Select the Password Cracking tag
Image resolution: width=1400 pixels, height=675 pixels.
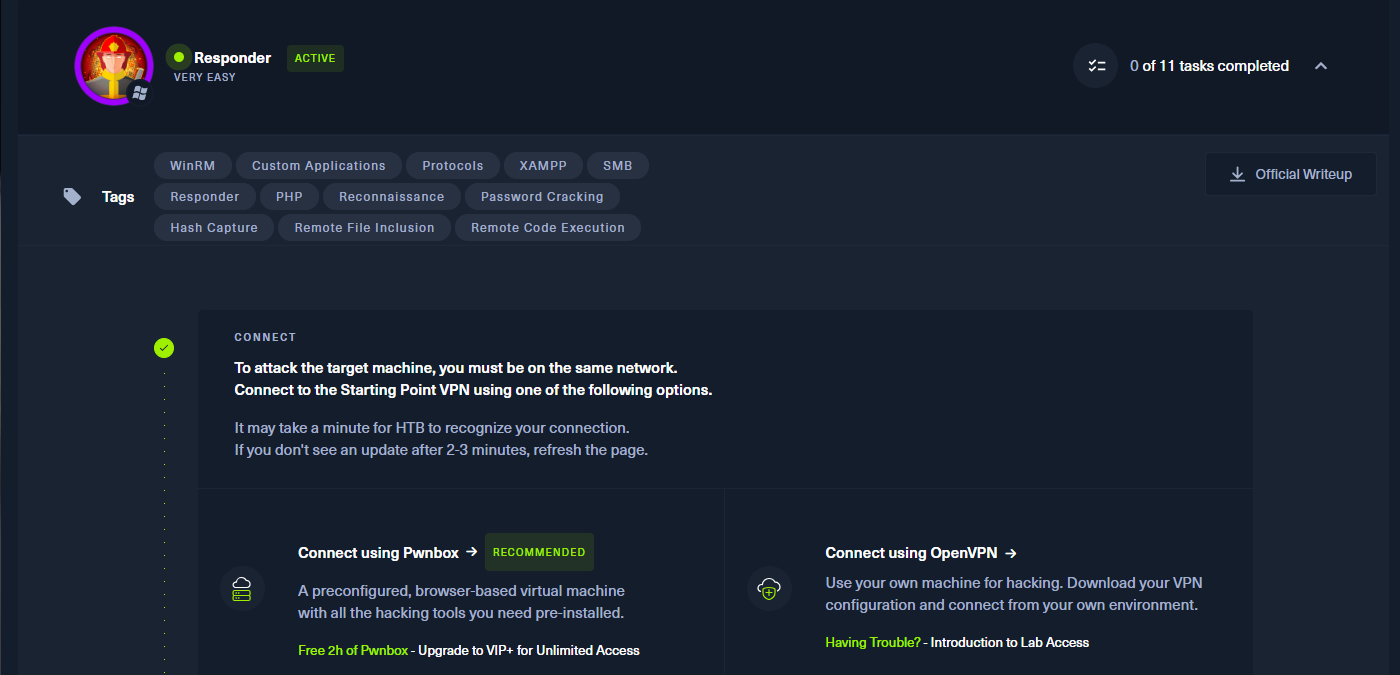(x=541, y=197)
